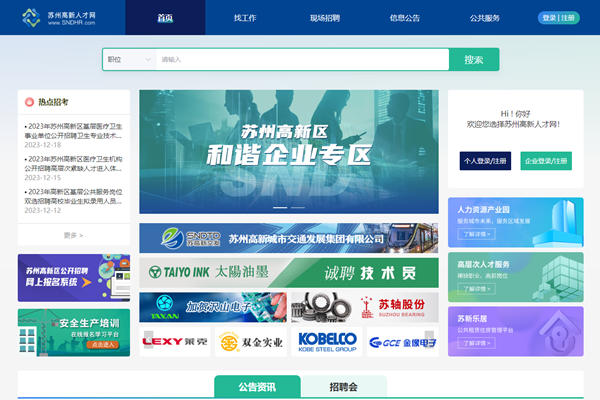
Task: Open the 苏州高新城市交通发展集团 banner
Action: pyautogui.click(x=289, y=238)
